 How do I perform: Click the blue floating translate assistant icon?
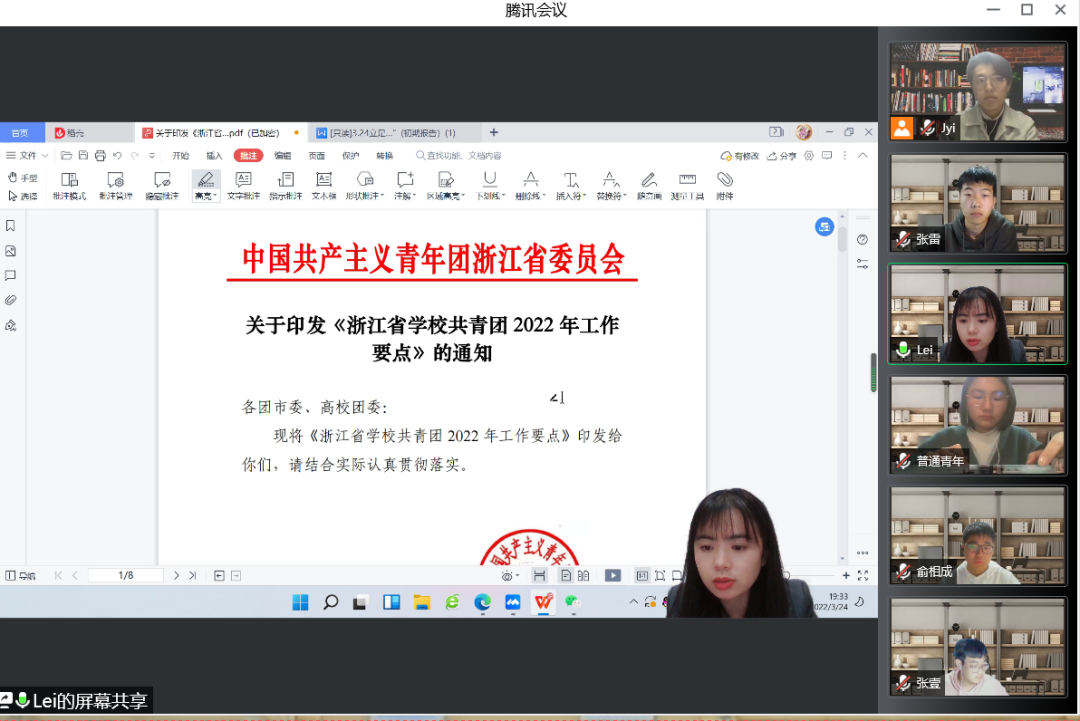click(x=824, y=227)
